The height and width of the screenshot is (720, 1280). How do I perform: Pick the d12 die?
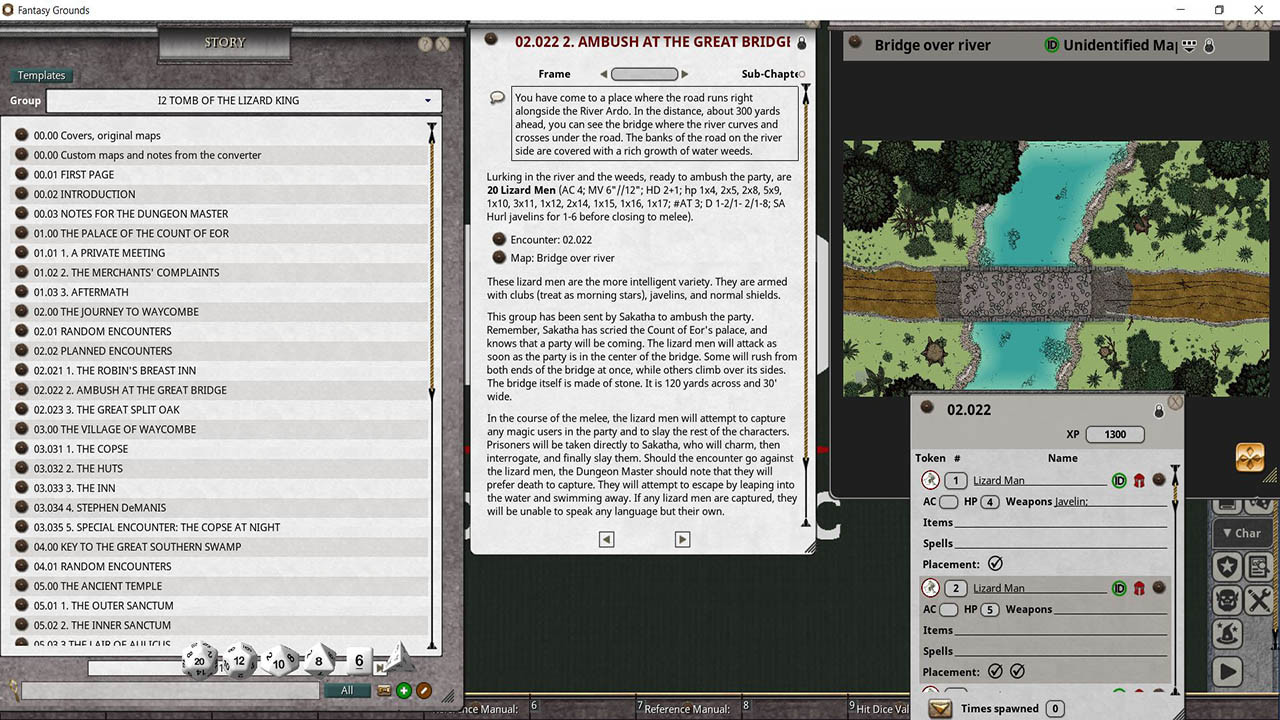point(239,660)
